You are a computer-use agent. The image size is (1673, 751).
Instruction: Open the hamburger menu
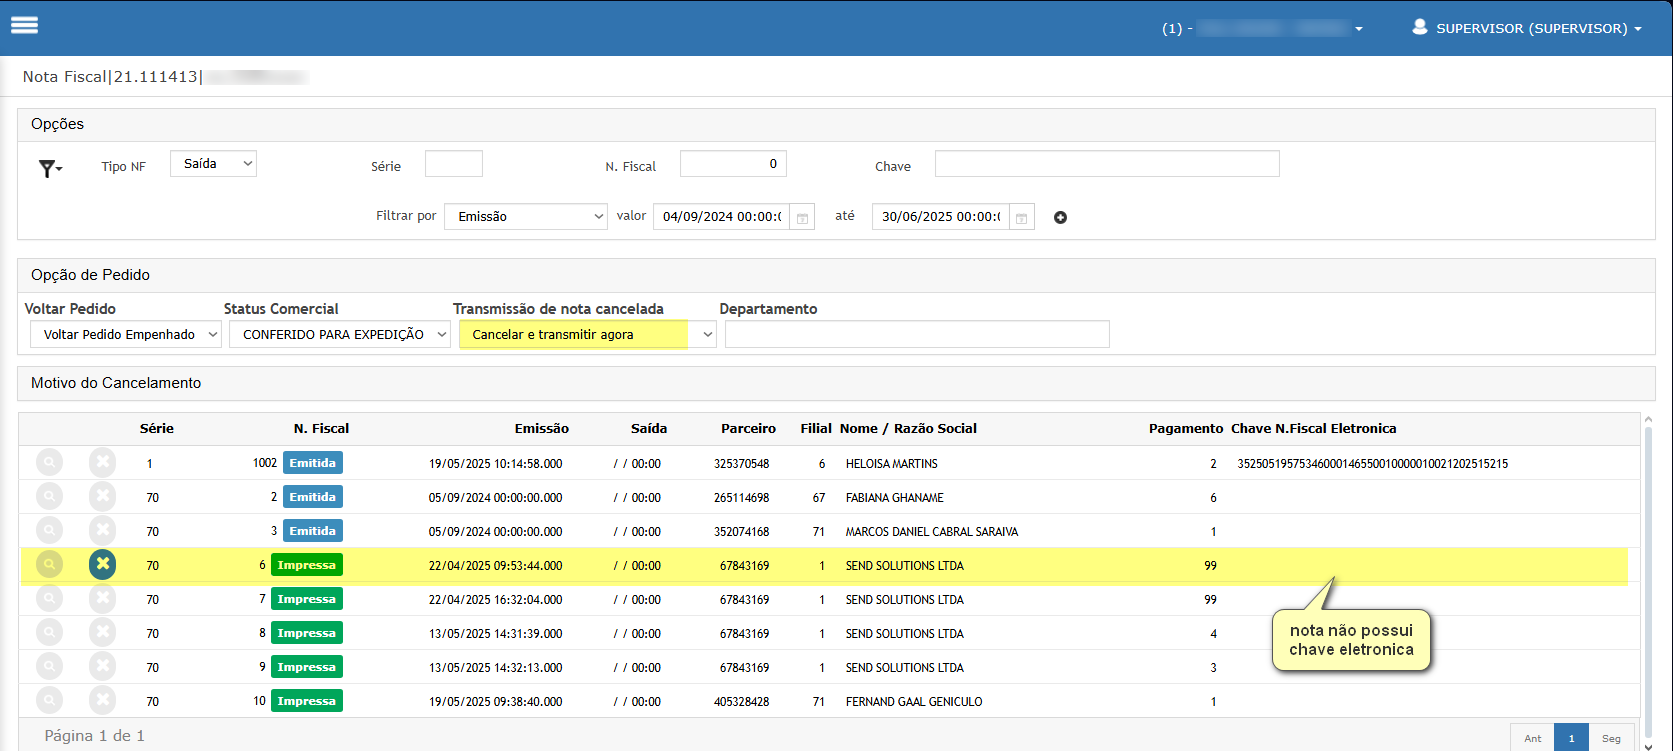click(25, 25)
